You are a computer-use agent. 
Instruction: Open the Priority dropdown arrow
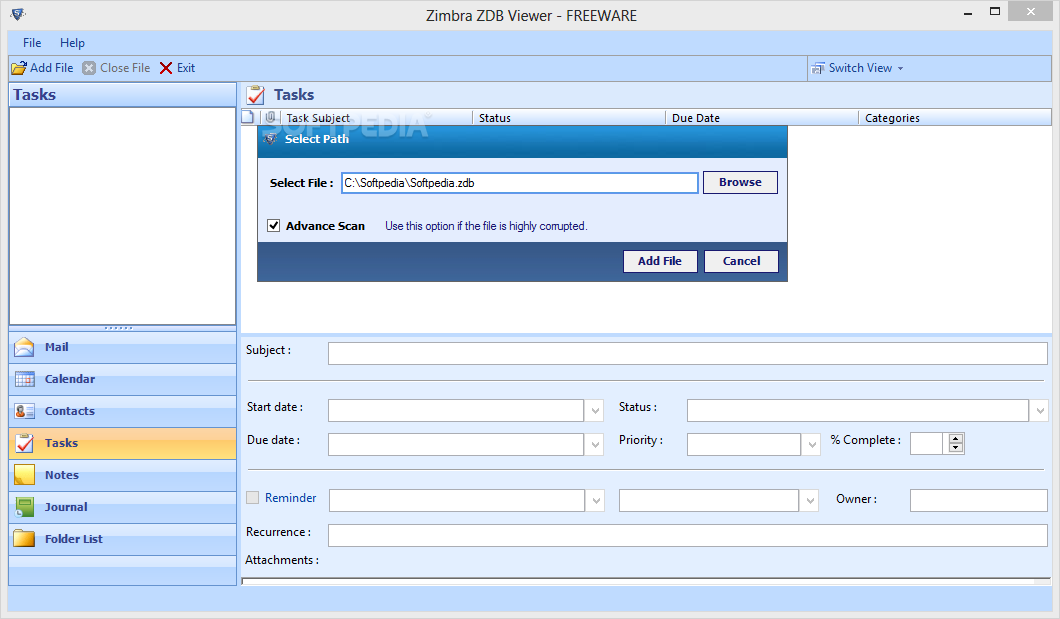[x=812, y=444]
